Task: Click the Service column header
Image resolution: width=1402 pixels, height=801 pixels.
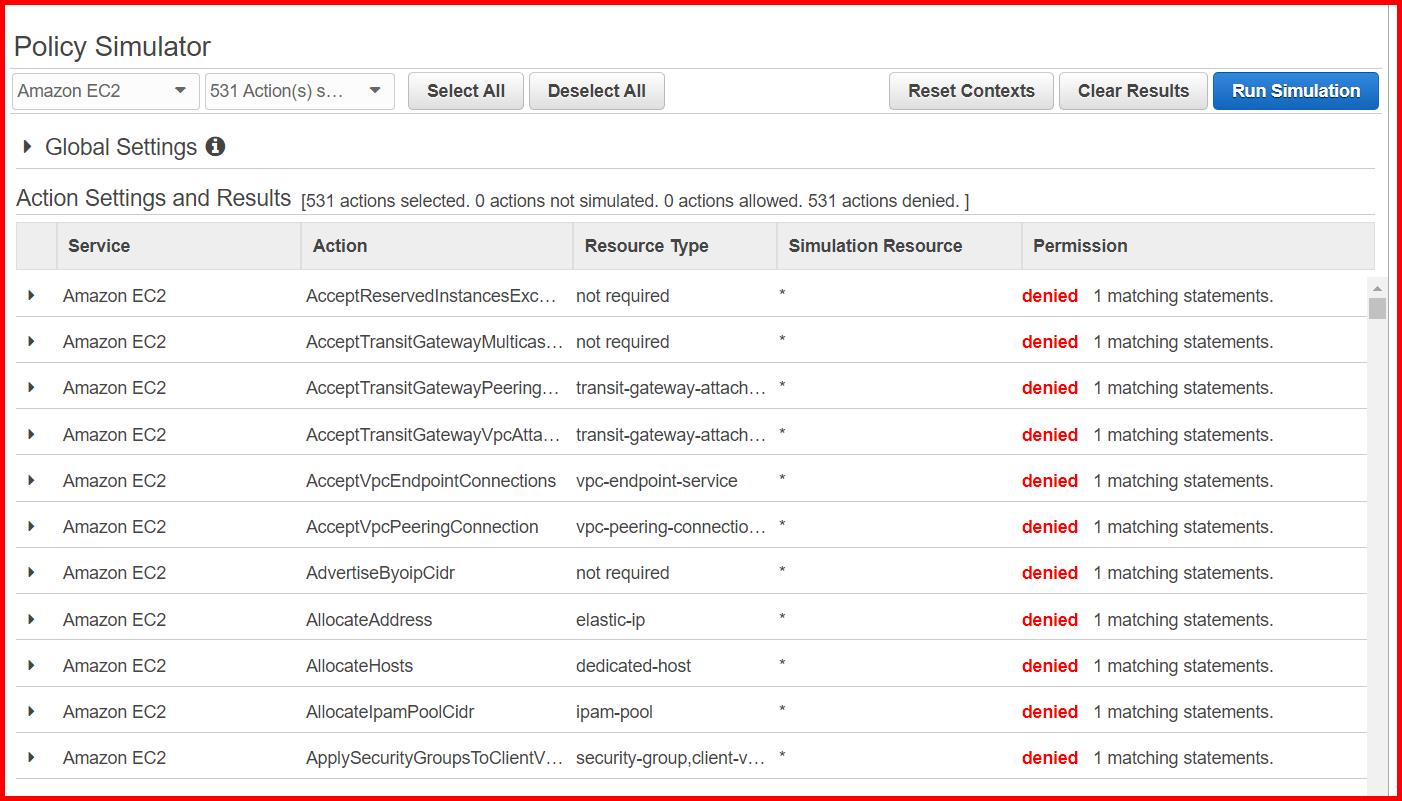Action: 99,245
